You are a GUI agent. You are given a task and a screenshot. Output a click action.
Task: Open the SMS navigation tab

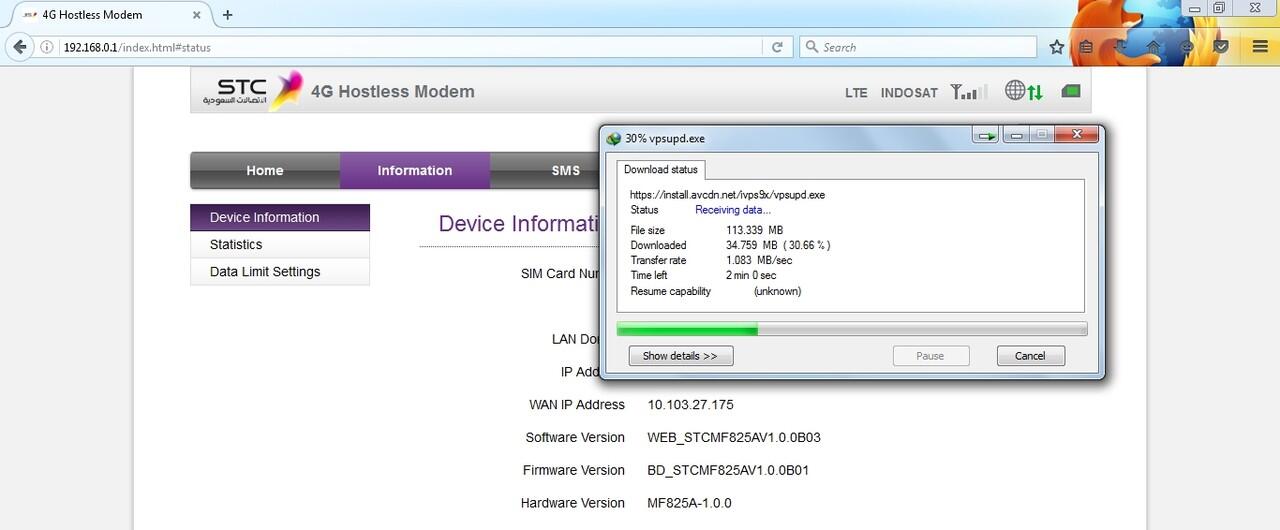click(565, 171)
